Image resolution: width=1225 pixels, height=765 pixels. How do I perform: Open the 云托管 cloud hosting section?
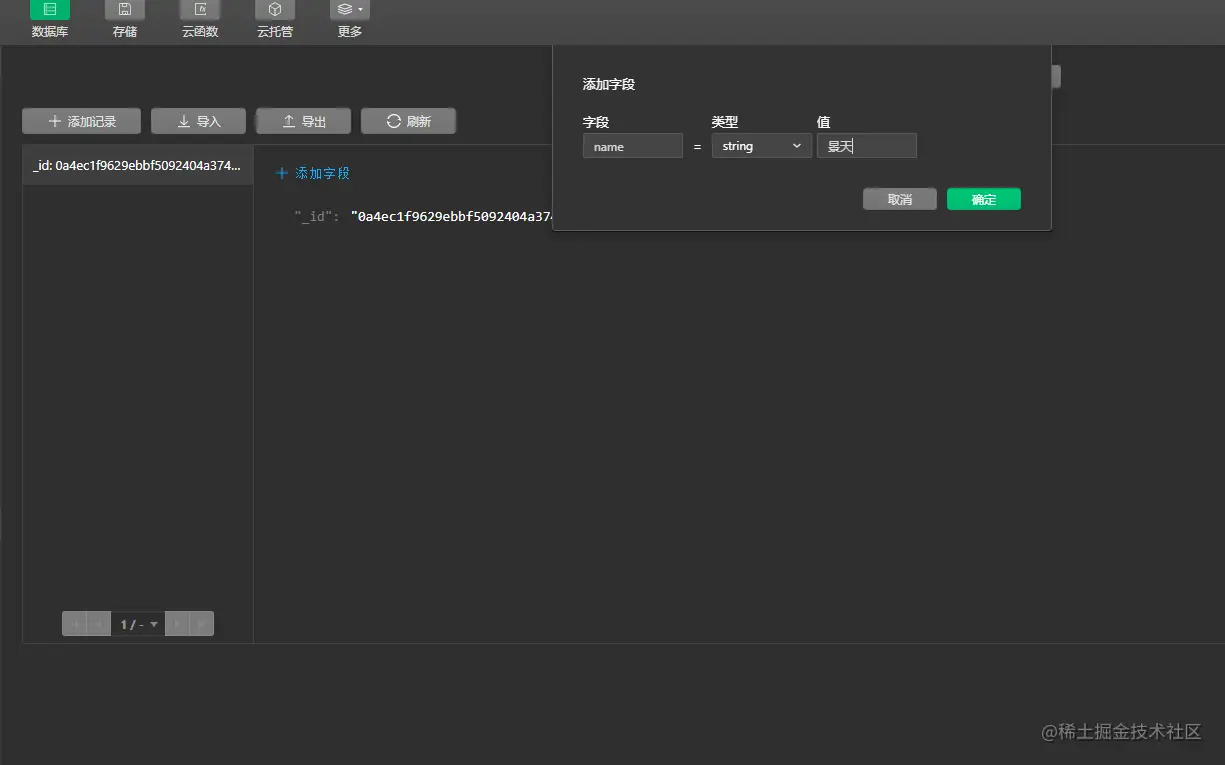click(x=275, y=20)
